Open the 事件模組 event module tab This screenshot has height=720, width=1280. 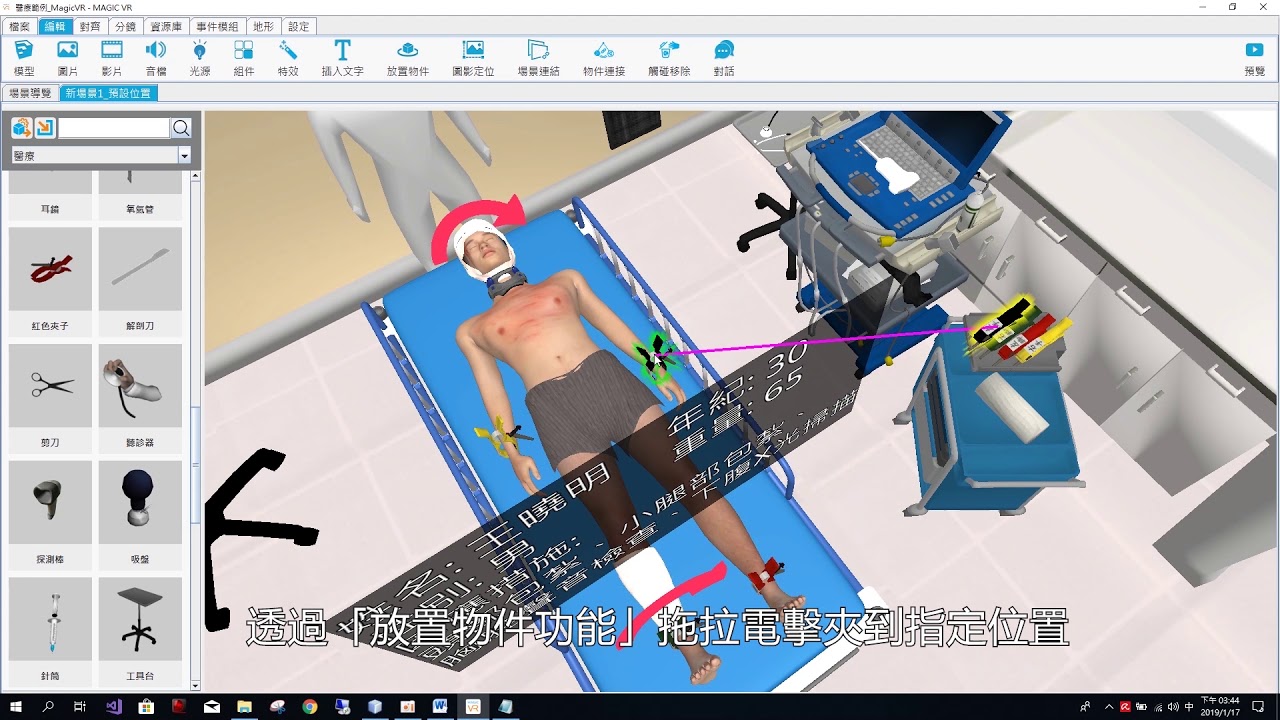pyautogui.click(x=217, y=26)
